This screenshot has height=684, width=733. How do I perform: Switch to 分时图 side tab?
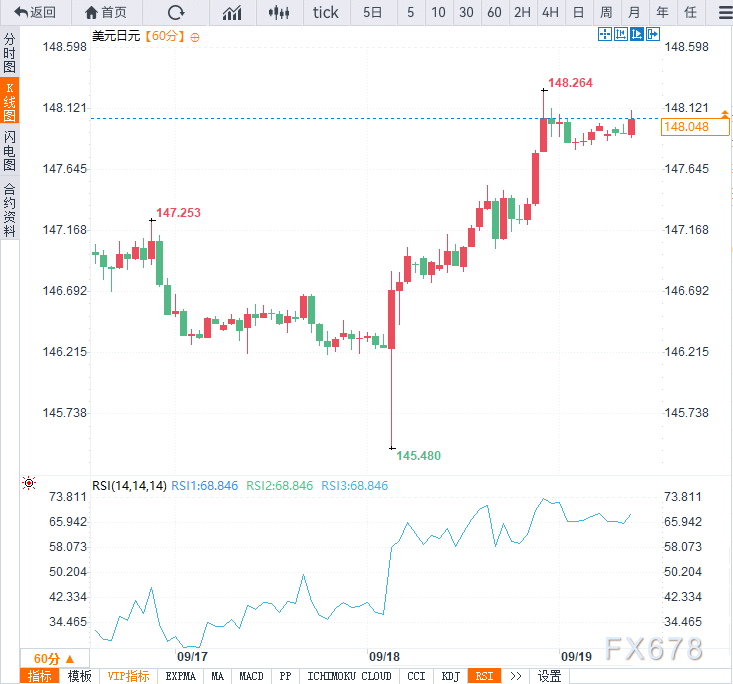9,52
